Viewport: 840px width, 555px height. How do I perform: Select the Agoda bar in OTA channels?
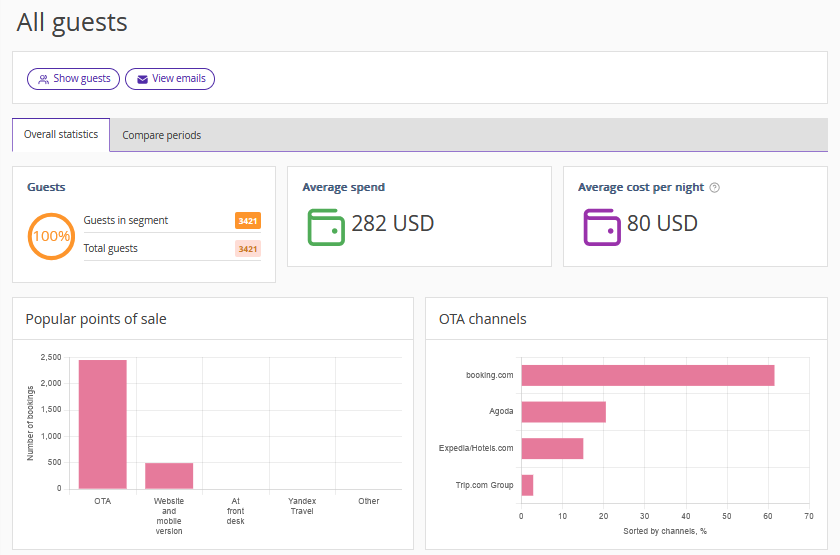(x=563, y=412)
